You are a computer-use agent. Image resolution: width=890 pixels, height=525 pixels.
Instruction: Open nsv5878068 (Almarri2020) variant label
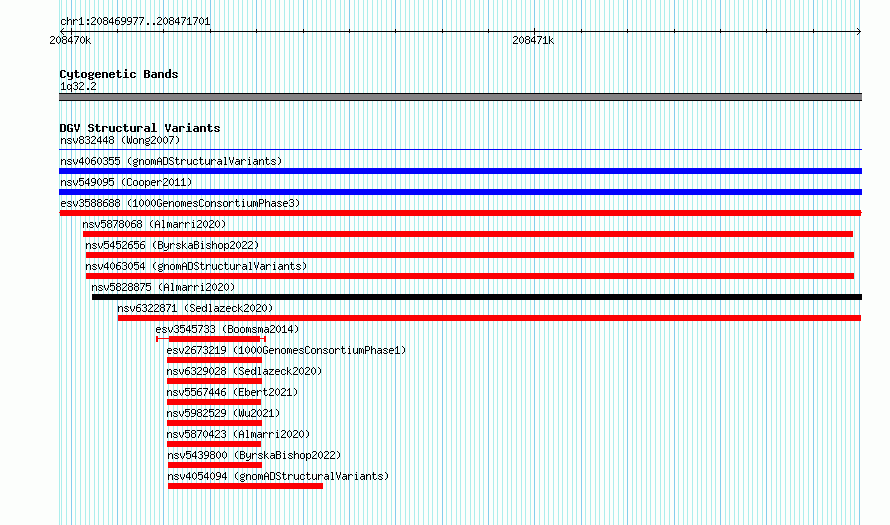pos(154,224)
